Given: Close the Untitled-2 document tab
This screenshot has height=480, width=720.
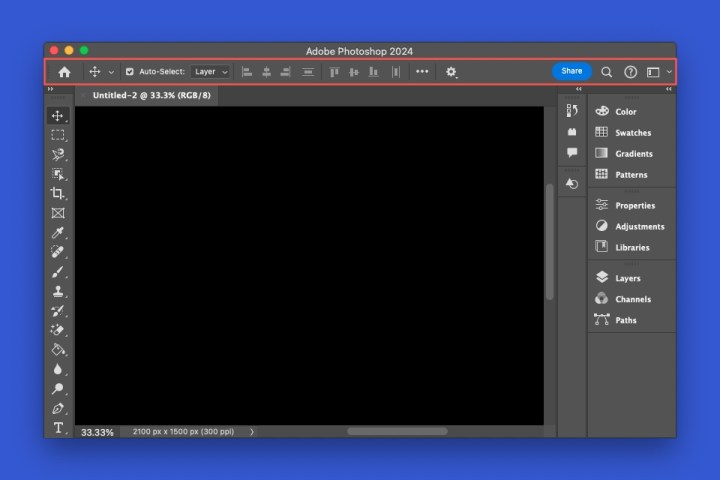Looking at the screenshot, I should tap(83, 96).
